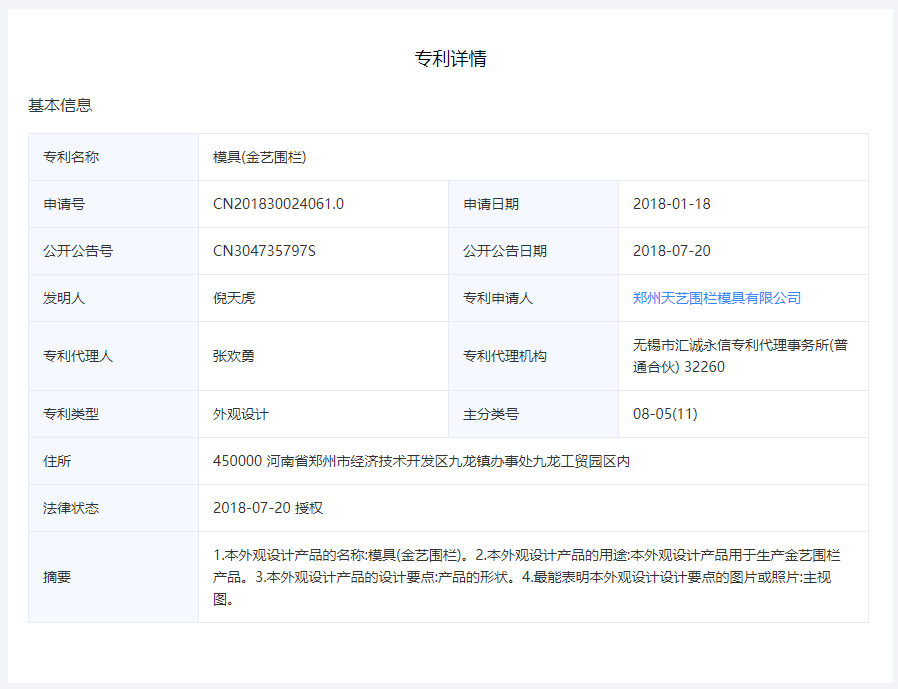Screen dimensions: 898x689
Task: Select the patent name 模具(金艺围栏)
Action: click(259, 157)
